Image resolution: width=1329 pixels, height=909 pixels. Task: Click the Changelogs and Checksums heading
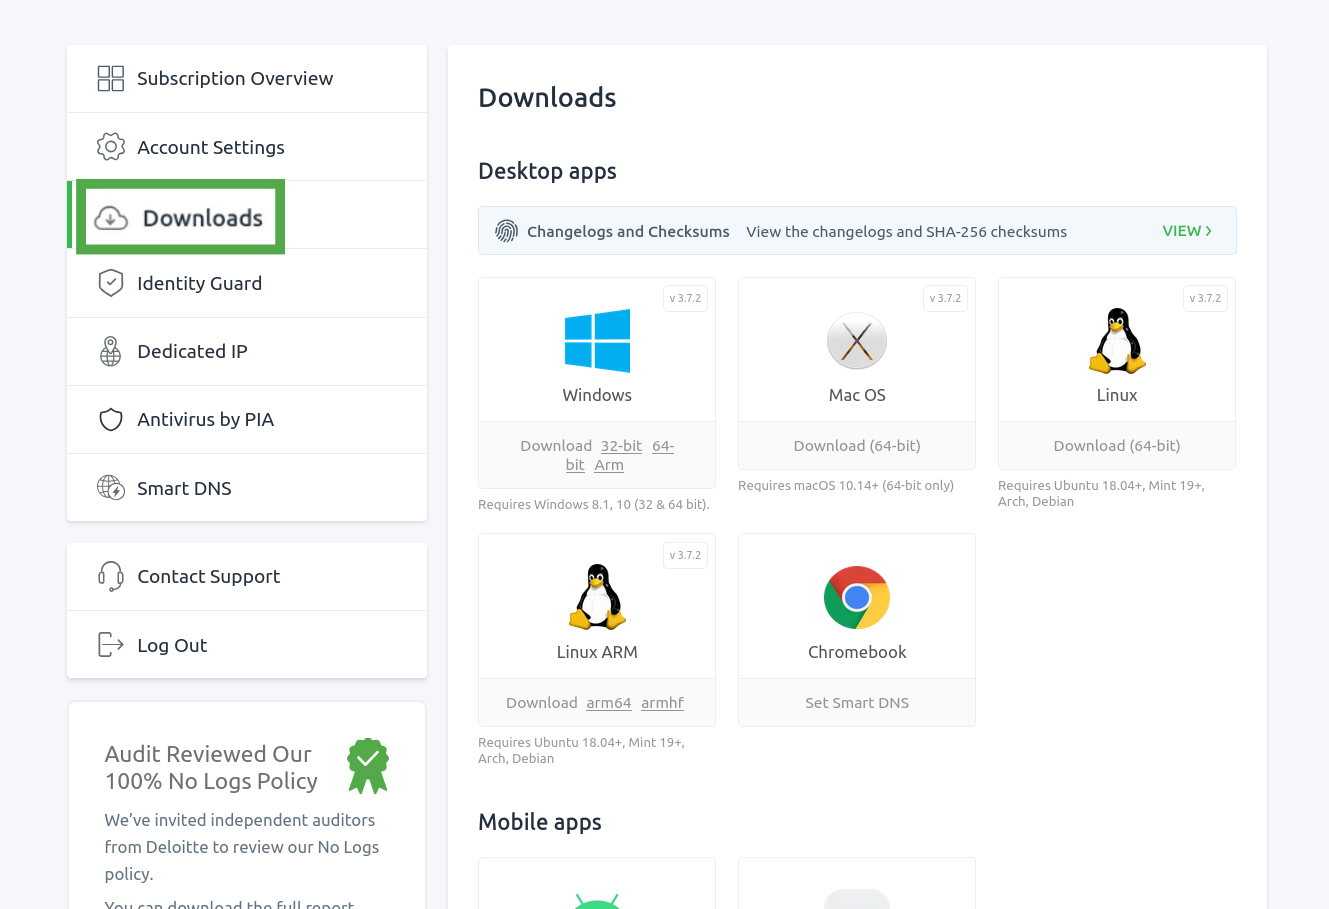click(628, 231)
